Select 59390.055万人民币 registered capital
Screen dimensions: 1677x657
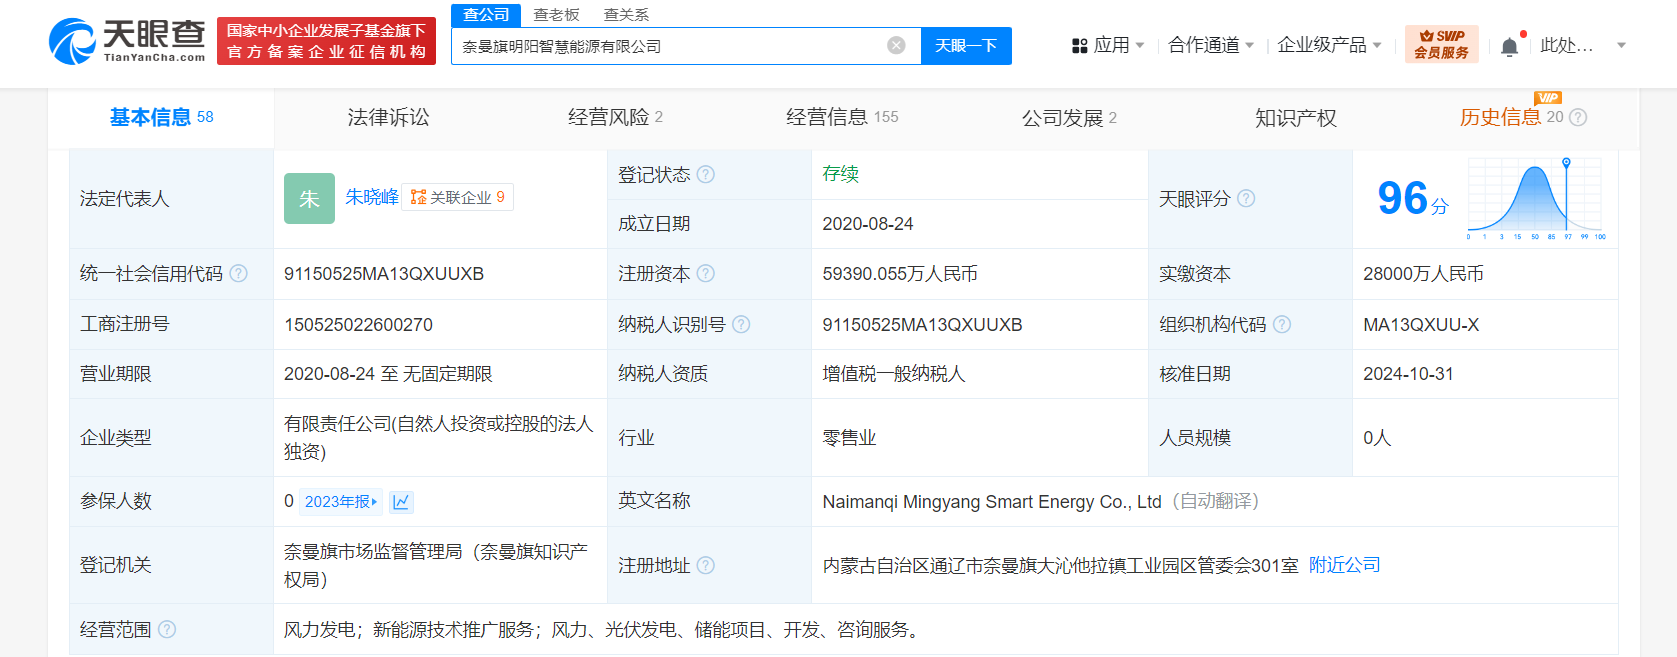(900, 274)
